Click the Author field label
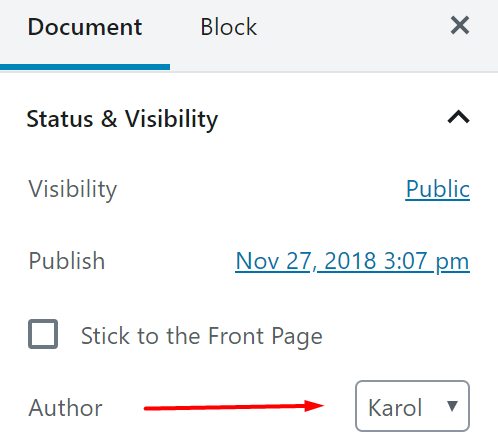 pyautogui.click(x=65, y=407)
